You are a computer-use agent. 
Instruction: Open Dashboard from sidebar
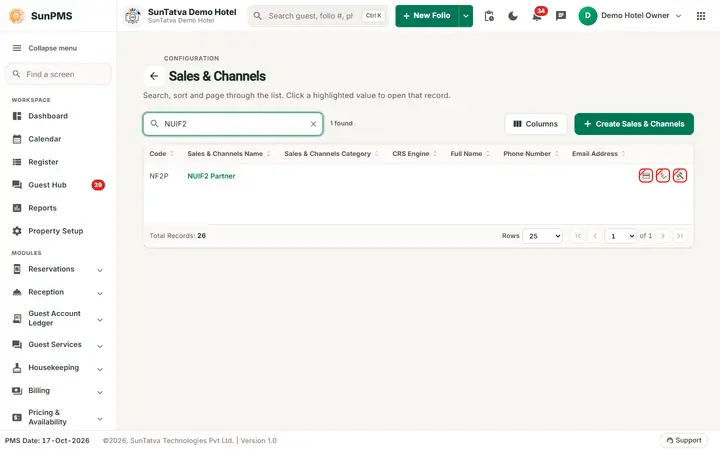coord(58,116)
